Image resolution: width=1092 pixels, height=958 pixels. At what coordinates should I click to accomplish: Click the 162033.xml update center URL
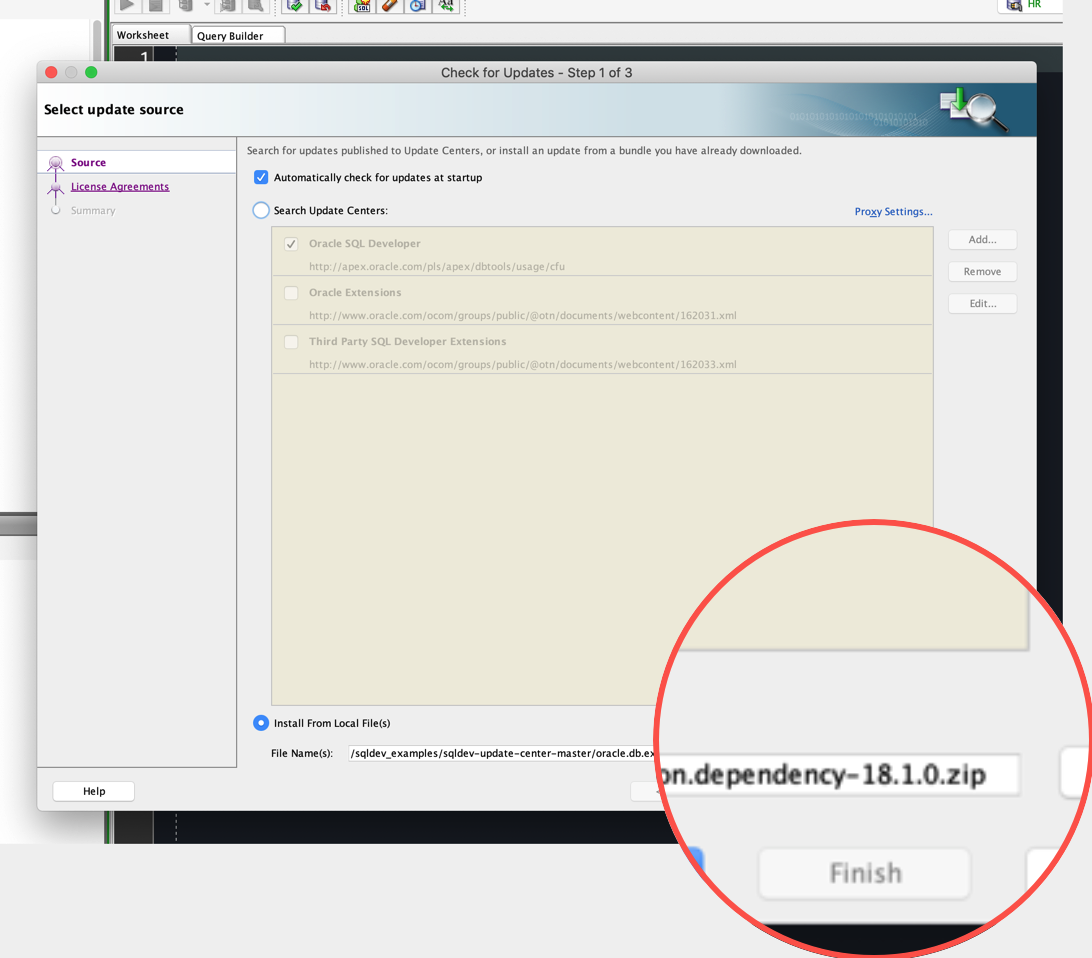point(522,364)
